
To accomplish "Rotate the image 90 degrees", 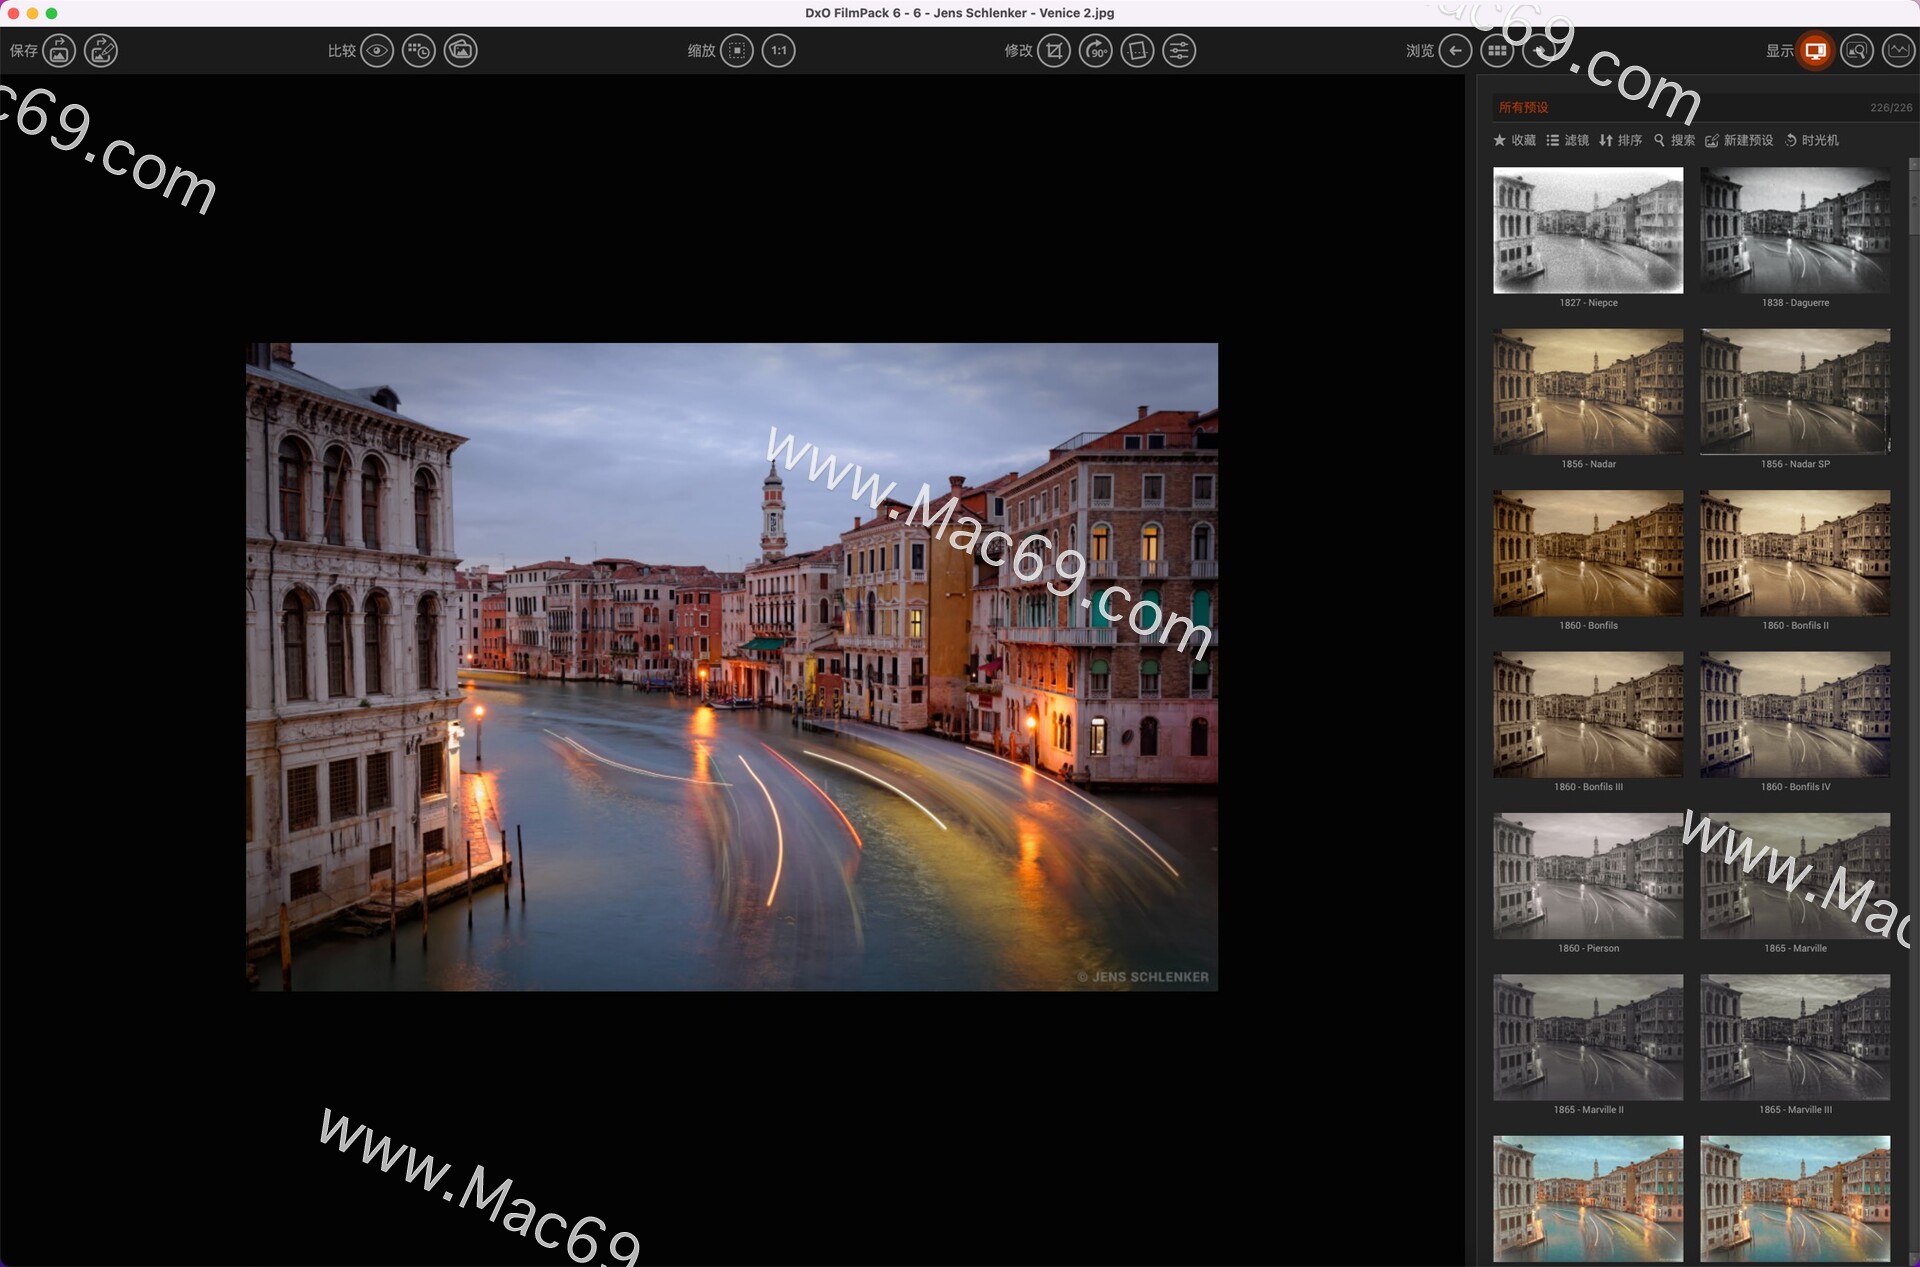I will point(1096,51).
